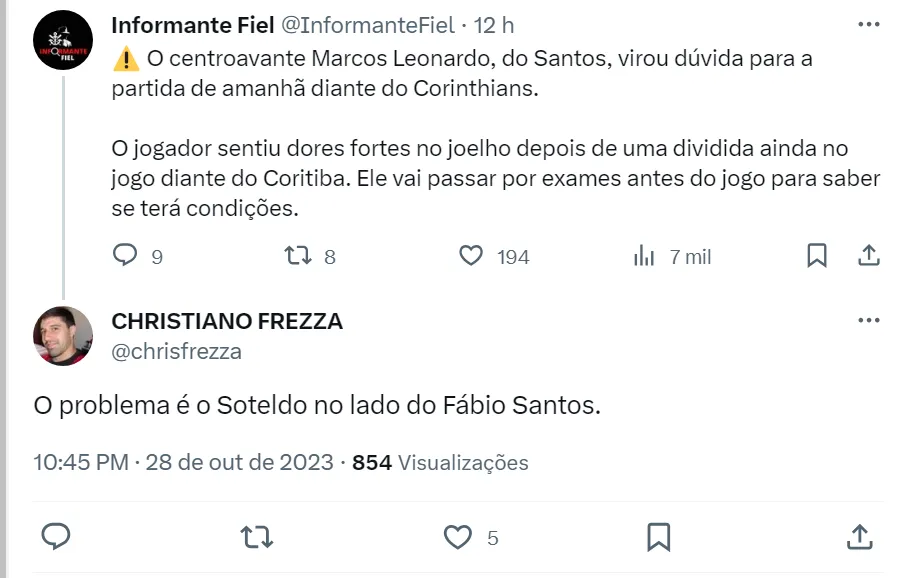Share Christiano Frezza's reply
This screenshot has height=578, width=907.
[859, 537]
